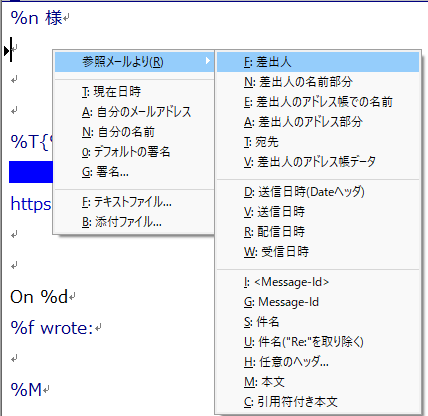Pick A: 差出人のアドレス部分
The height and width of the screenshot is (416, 428).
point(318,122)
